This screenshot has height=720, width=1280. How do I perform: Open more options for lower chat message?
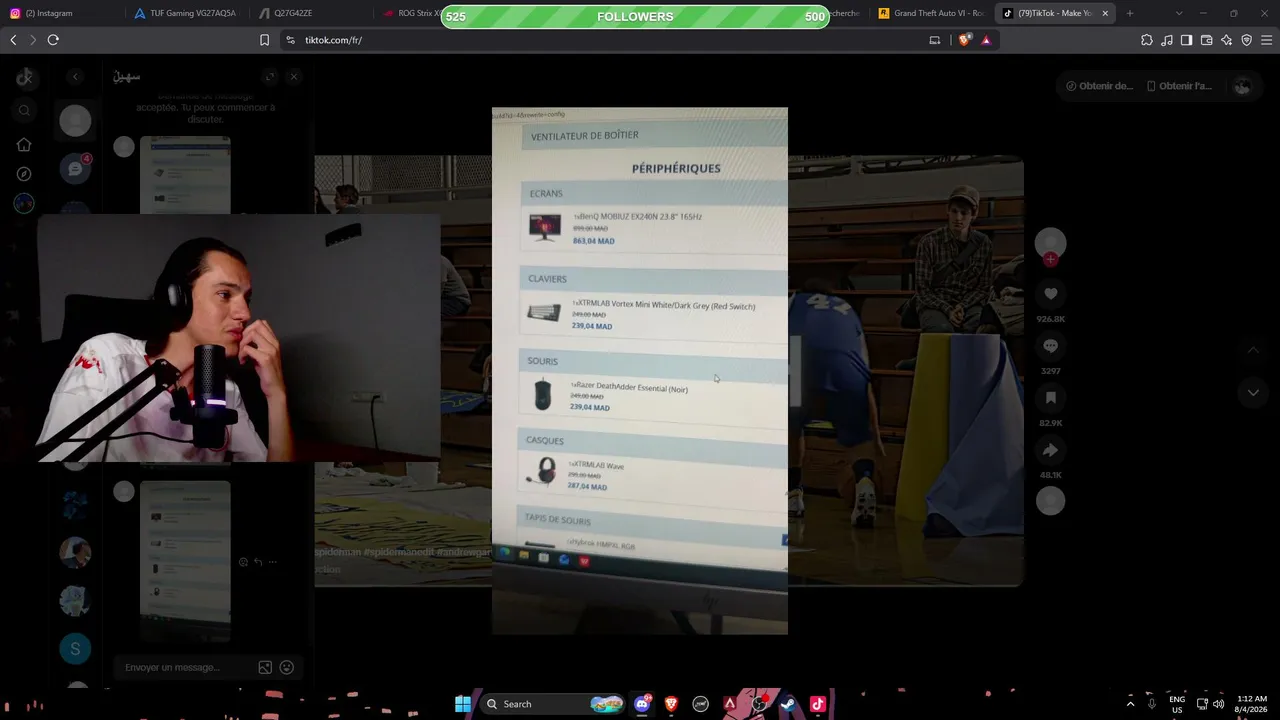[x=273, y=562]
